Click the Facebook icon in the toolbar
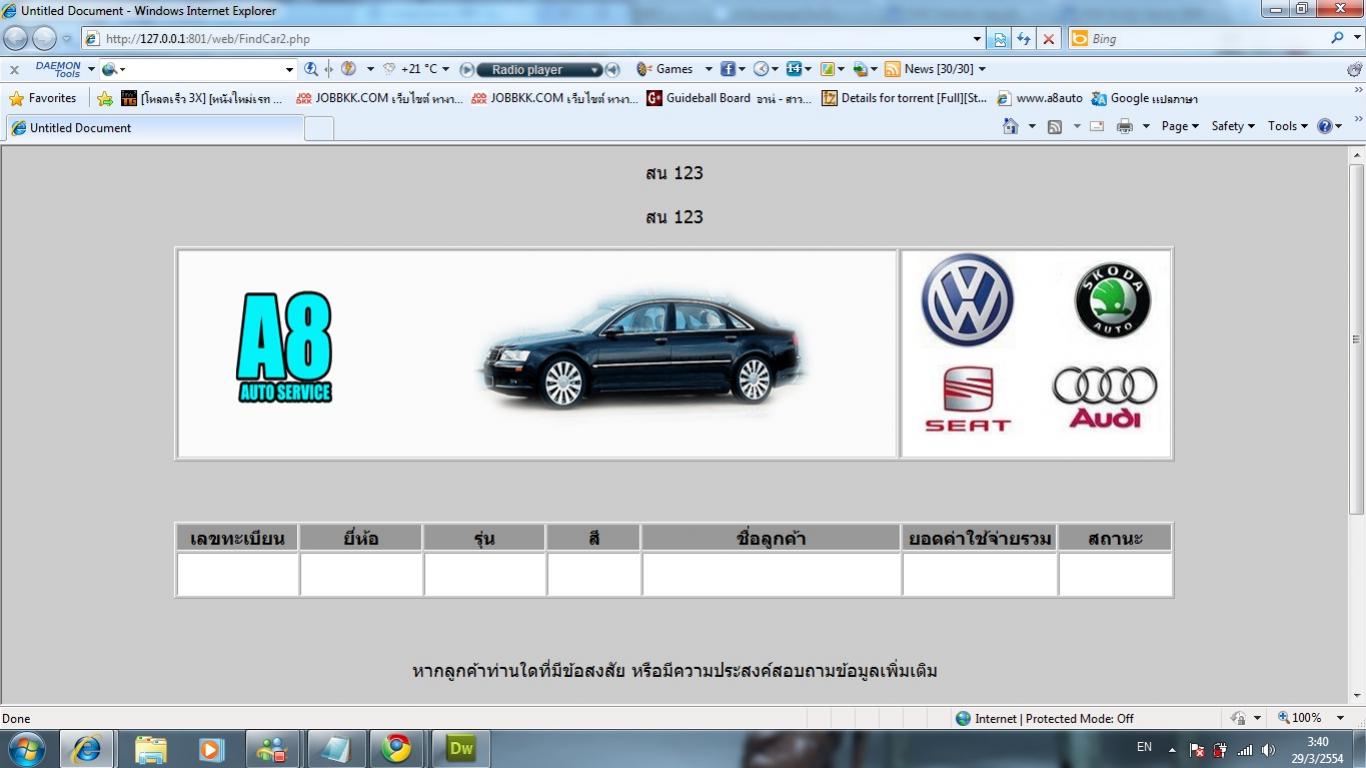This screenshot has width=1366, height=768. pyautogui.click(x=728, y=69)
